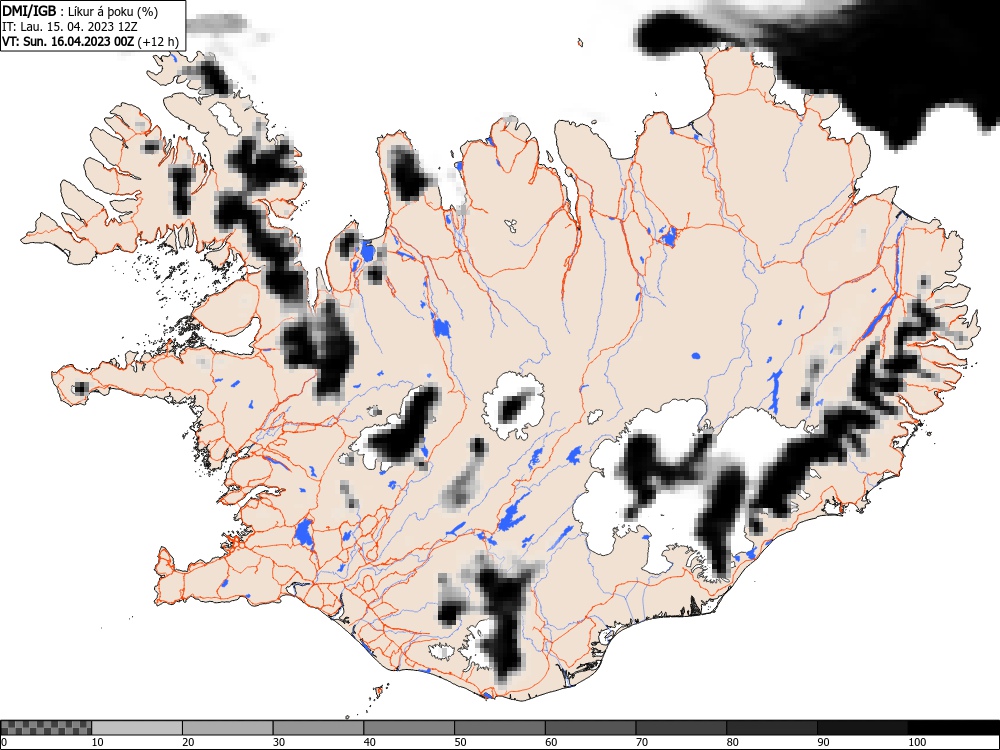1000x750 pixels.
Task: Click the 30-40 percent legend swatch
Action: click(318, 728)
